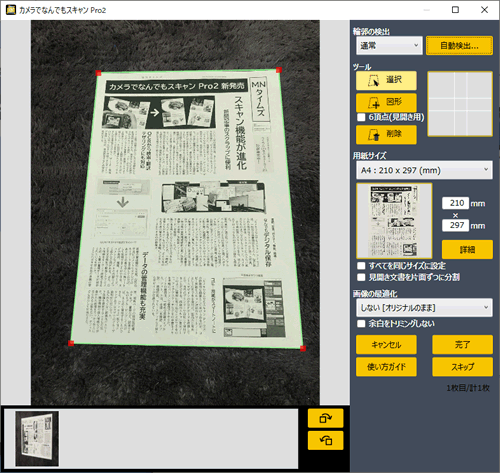Click the bottom-right red corner handle

pos(303,348)
